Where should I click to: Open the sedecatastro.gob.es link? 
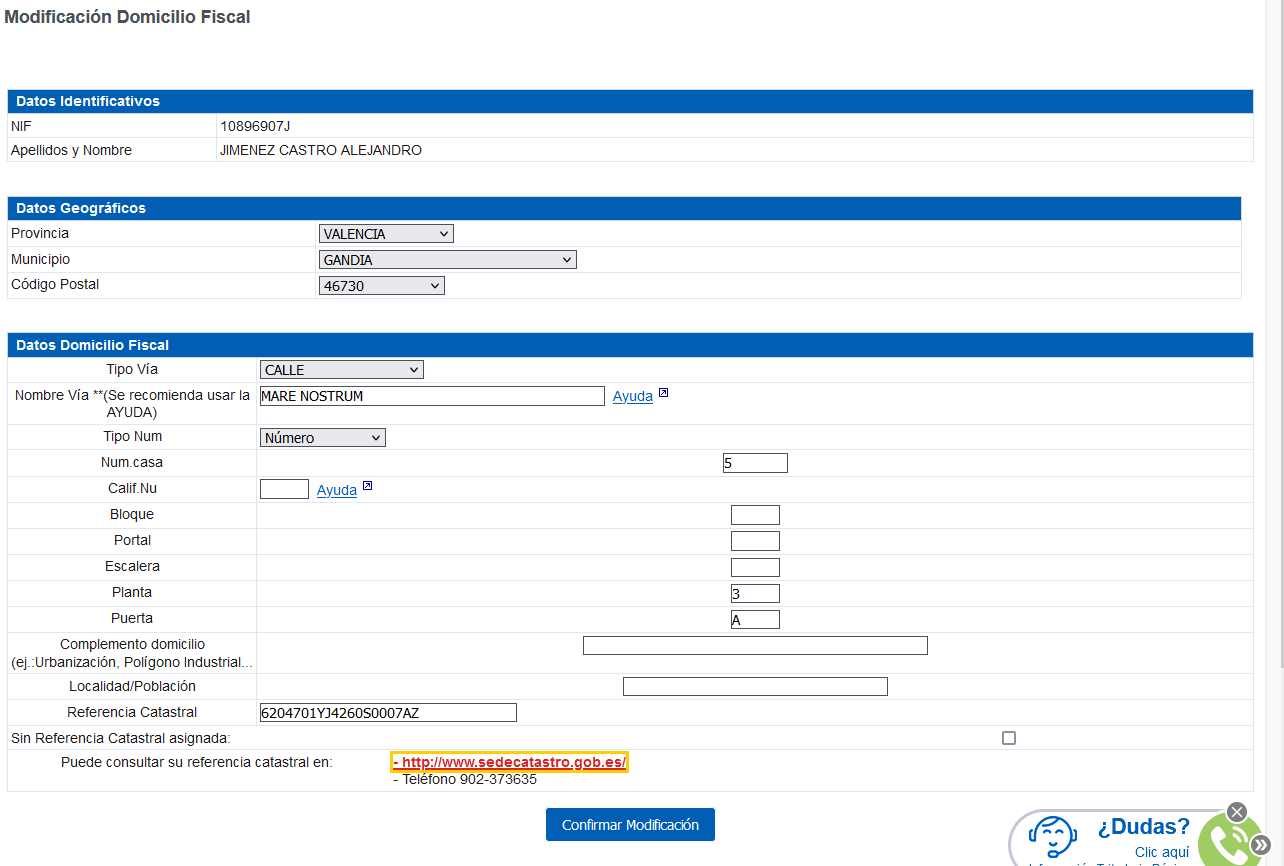coord(510,762)
